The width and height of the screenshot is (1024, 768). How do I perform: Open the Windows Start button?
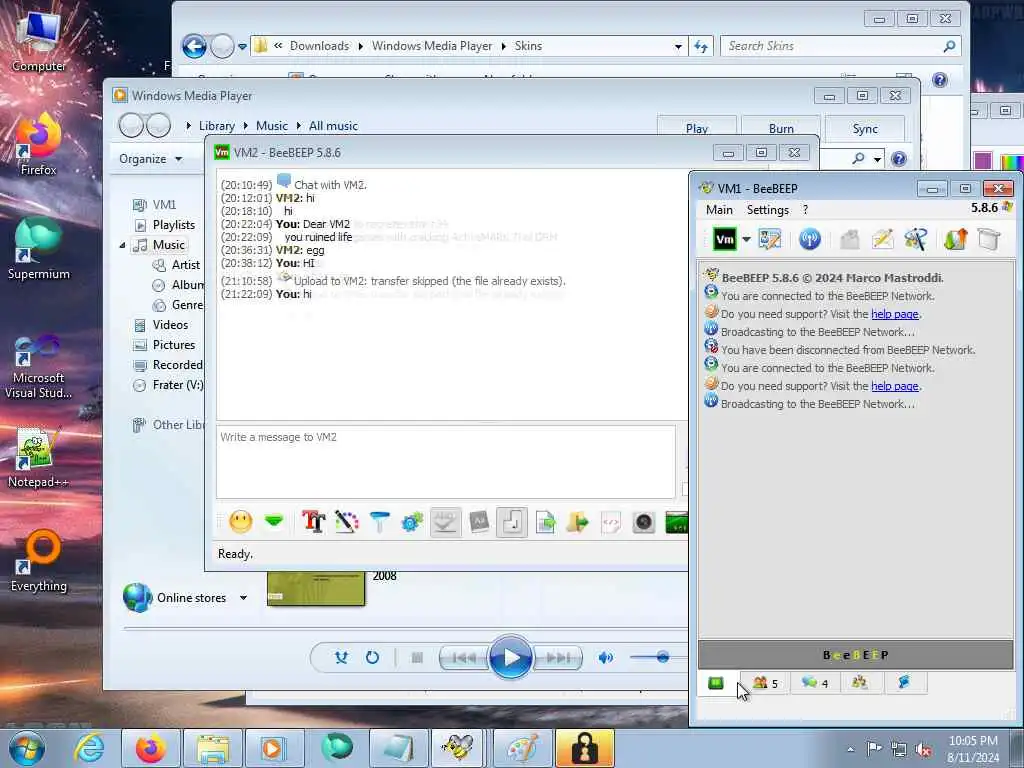tap(27, 748)
